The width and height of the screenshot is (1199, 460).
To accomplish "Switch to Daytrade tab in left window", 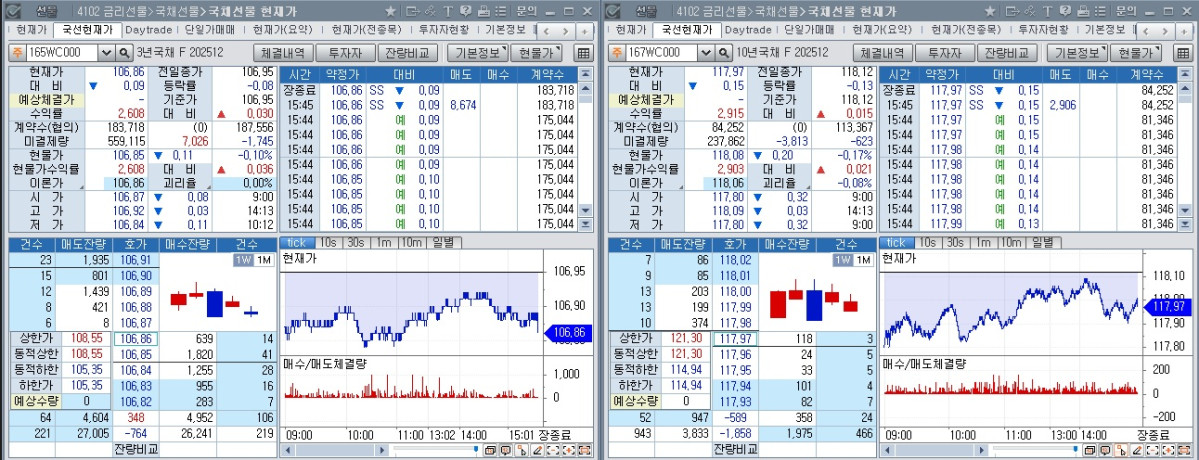I will coord(148,31).
